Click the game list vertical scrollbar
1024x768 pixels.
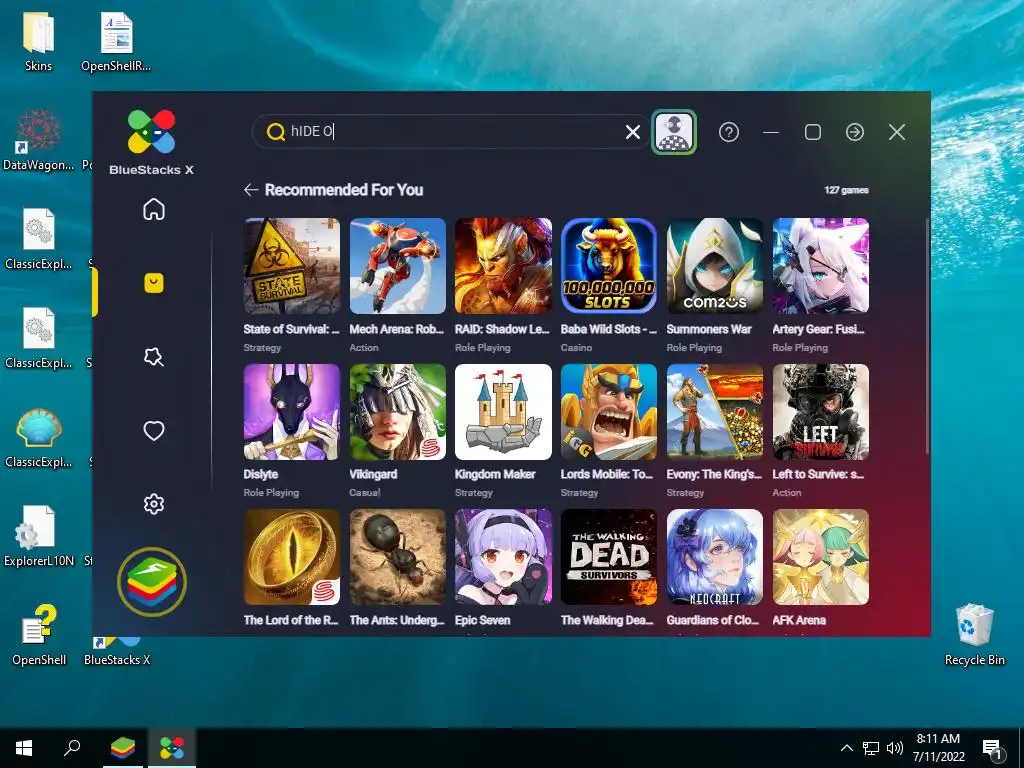pyautogui.click(x=927, y=336)
